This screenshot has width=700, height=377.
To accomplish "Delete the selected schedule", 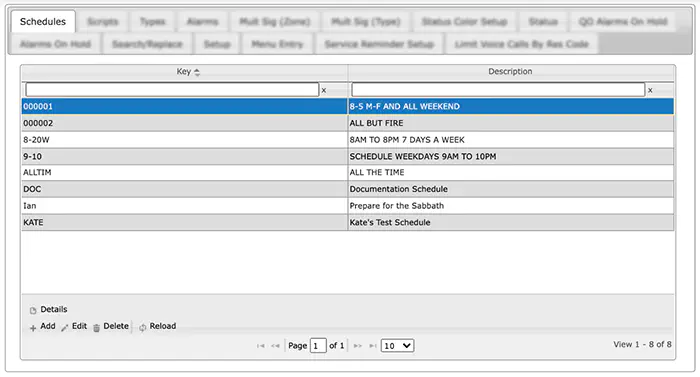I will 111,327.
